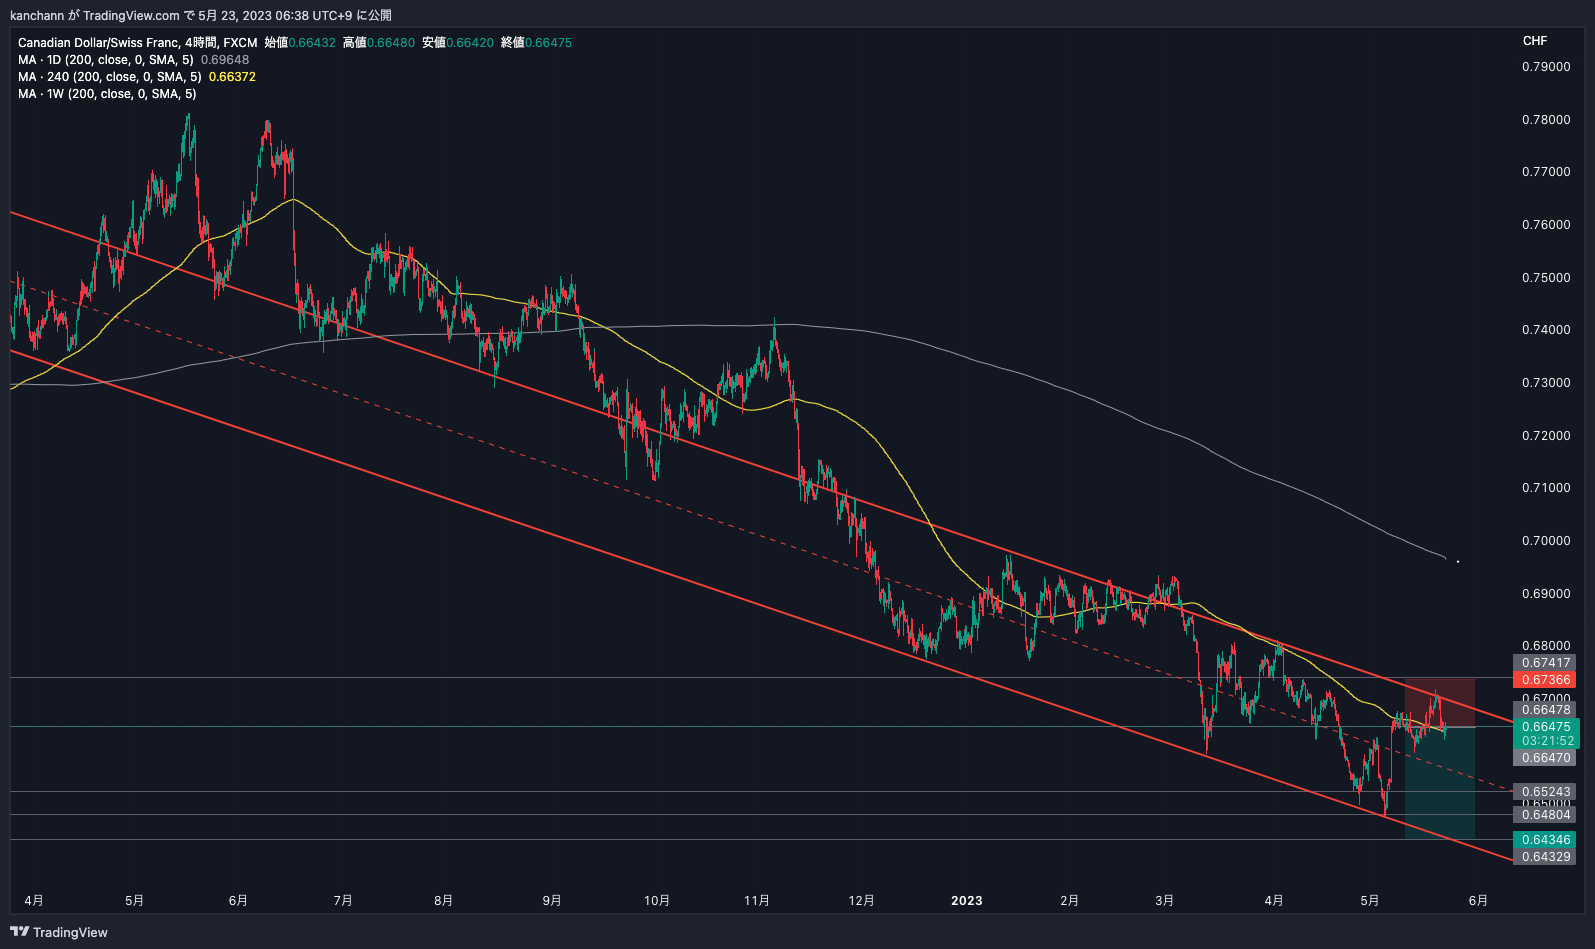Select the red stop-loss zone of short position
Viewport: 1595px width, 949px height.
tap(1440, 703)
